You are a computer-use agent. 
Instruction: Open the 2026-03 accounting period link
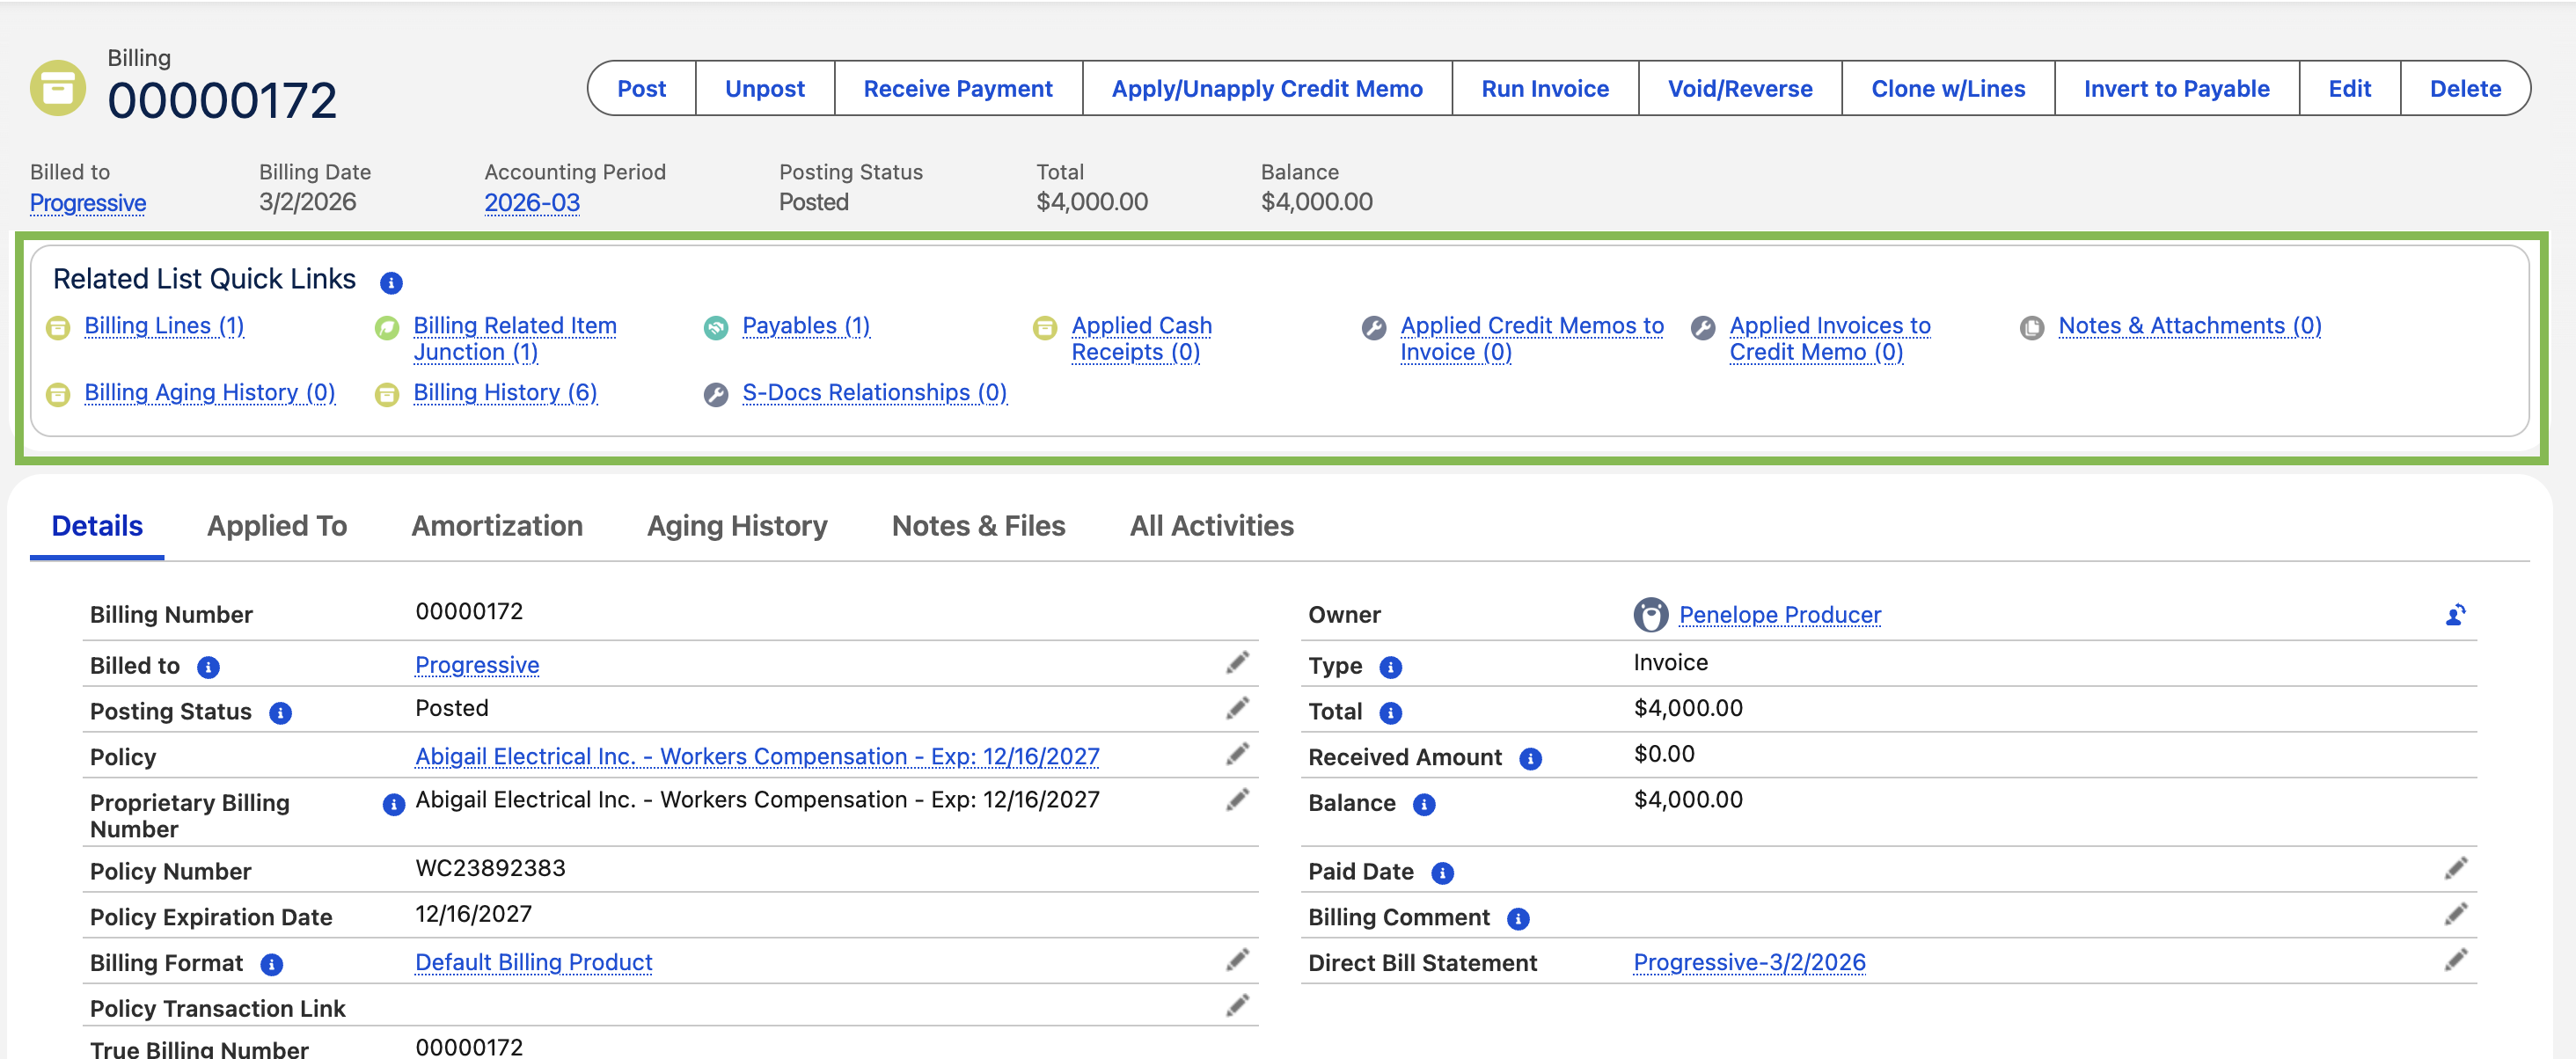532,203
